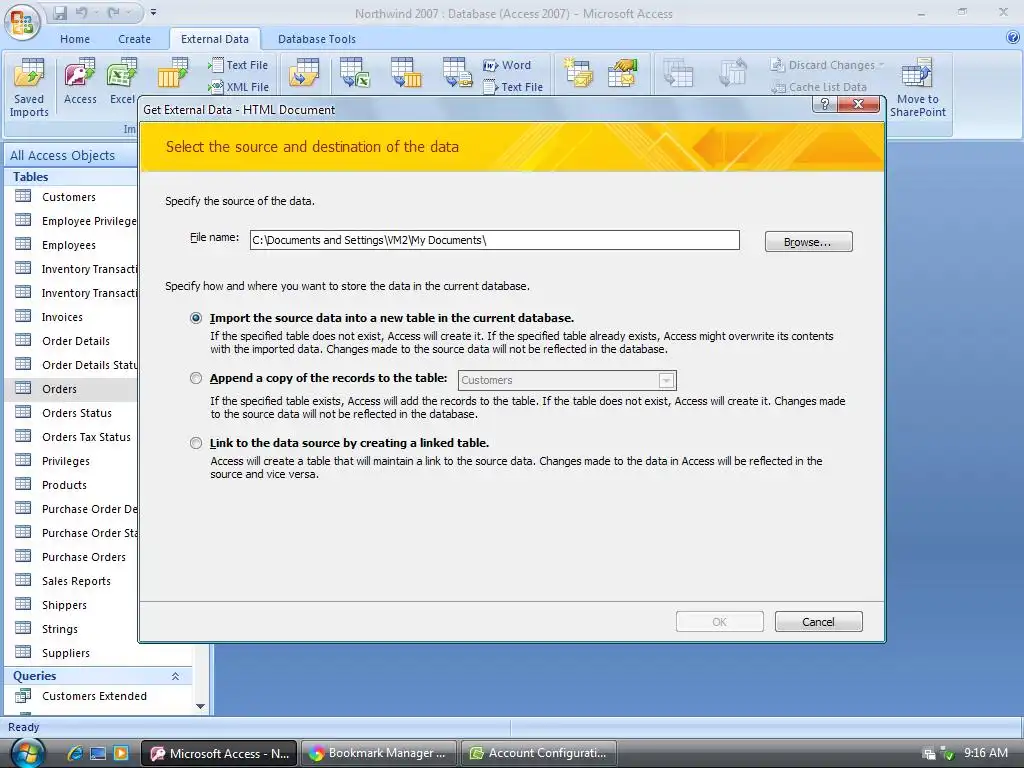Screen dimensions: 1024x768
Task: Open the Database Tools tab
Action: point(317,39)
